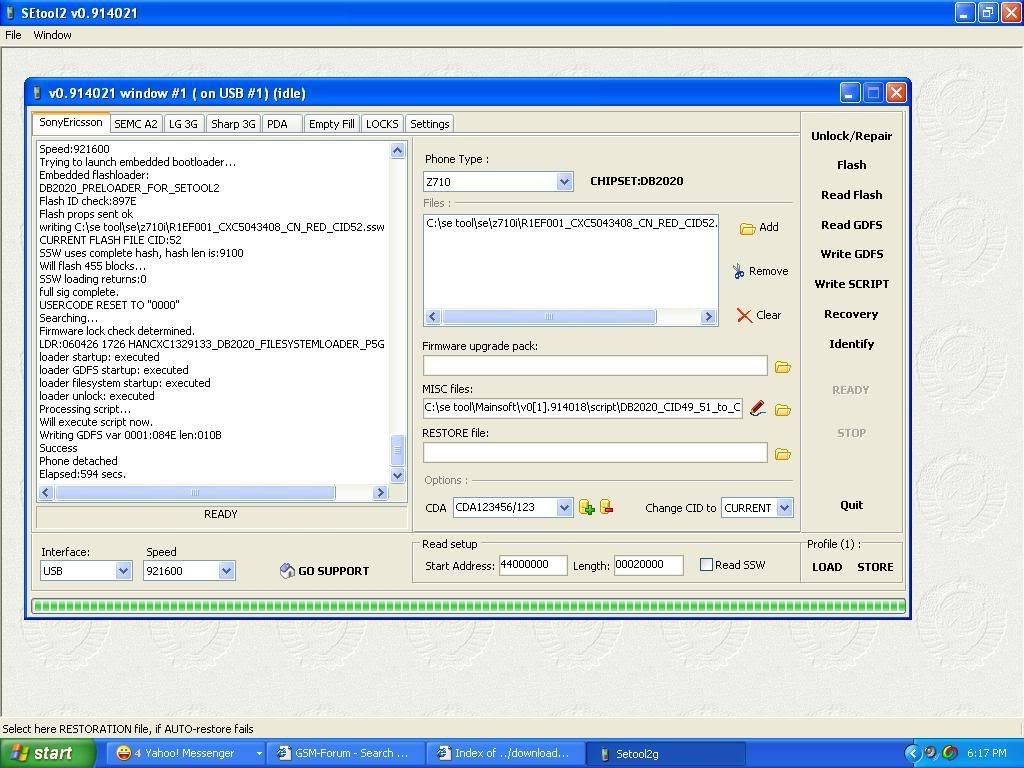Click the Write SCRIPT button
This screenshot has width=1024, height=768.
click(852, 284)
